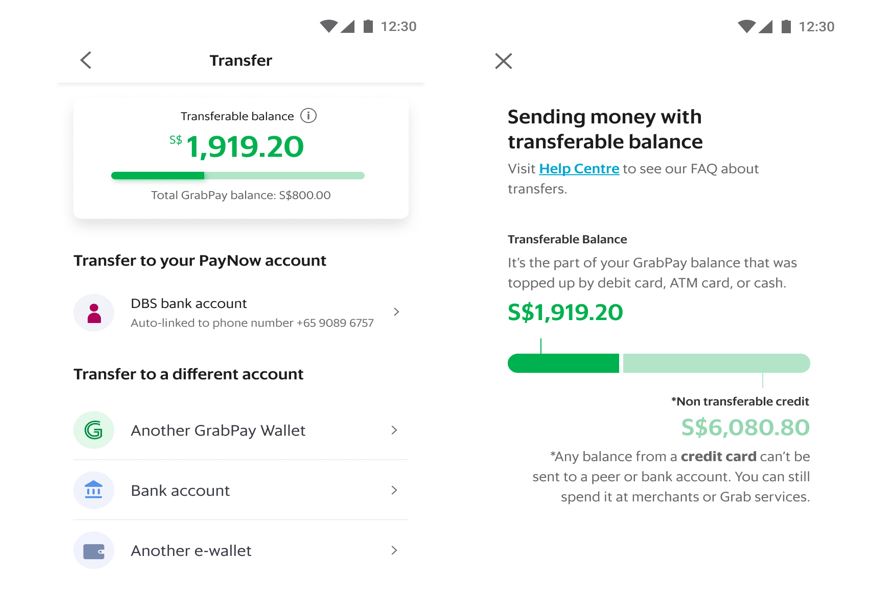Open the Help Centre link
The height and width of the screenshot is (607, 870).
point(579,169)
